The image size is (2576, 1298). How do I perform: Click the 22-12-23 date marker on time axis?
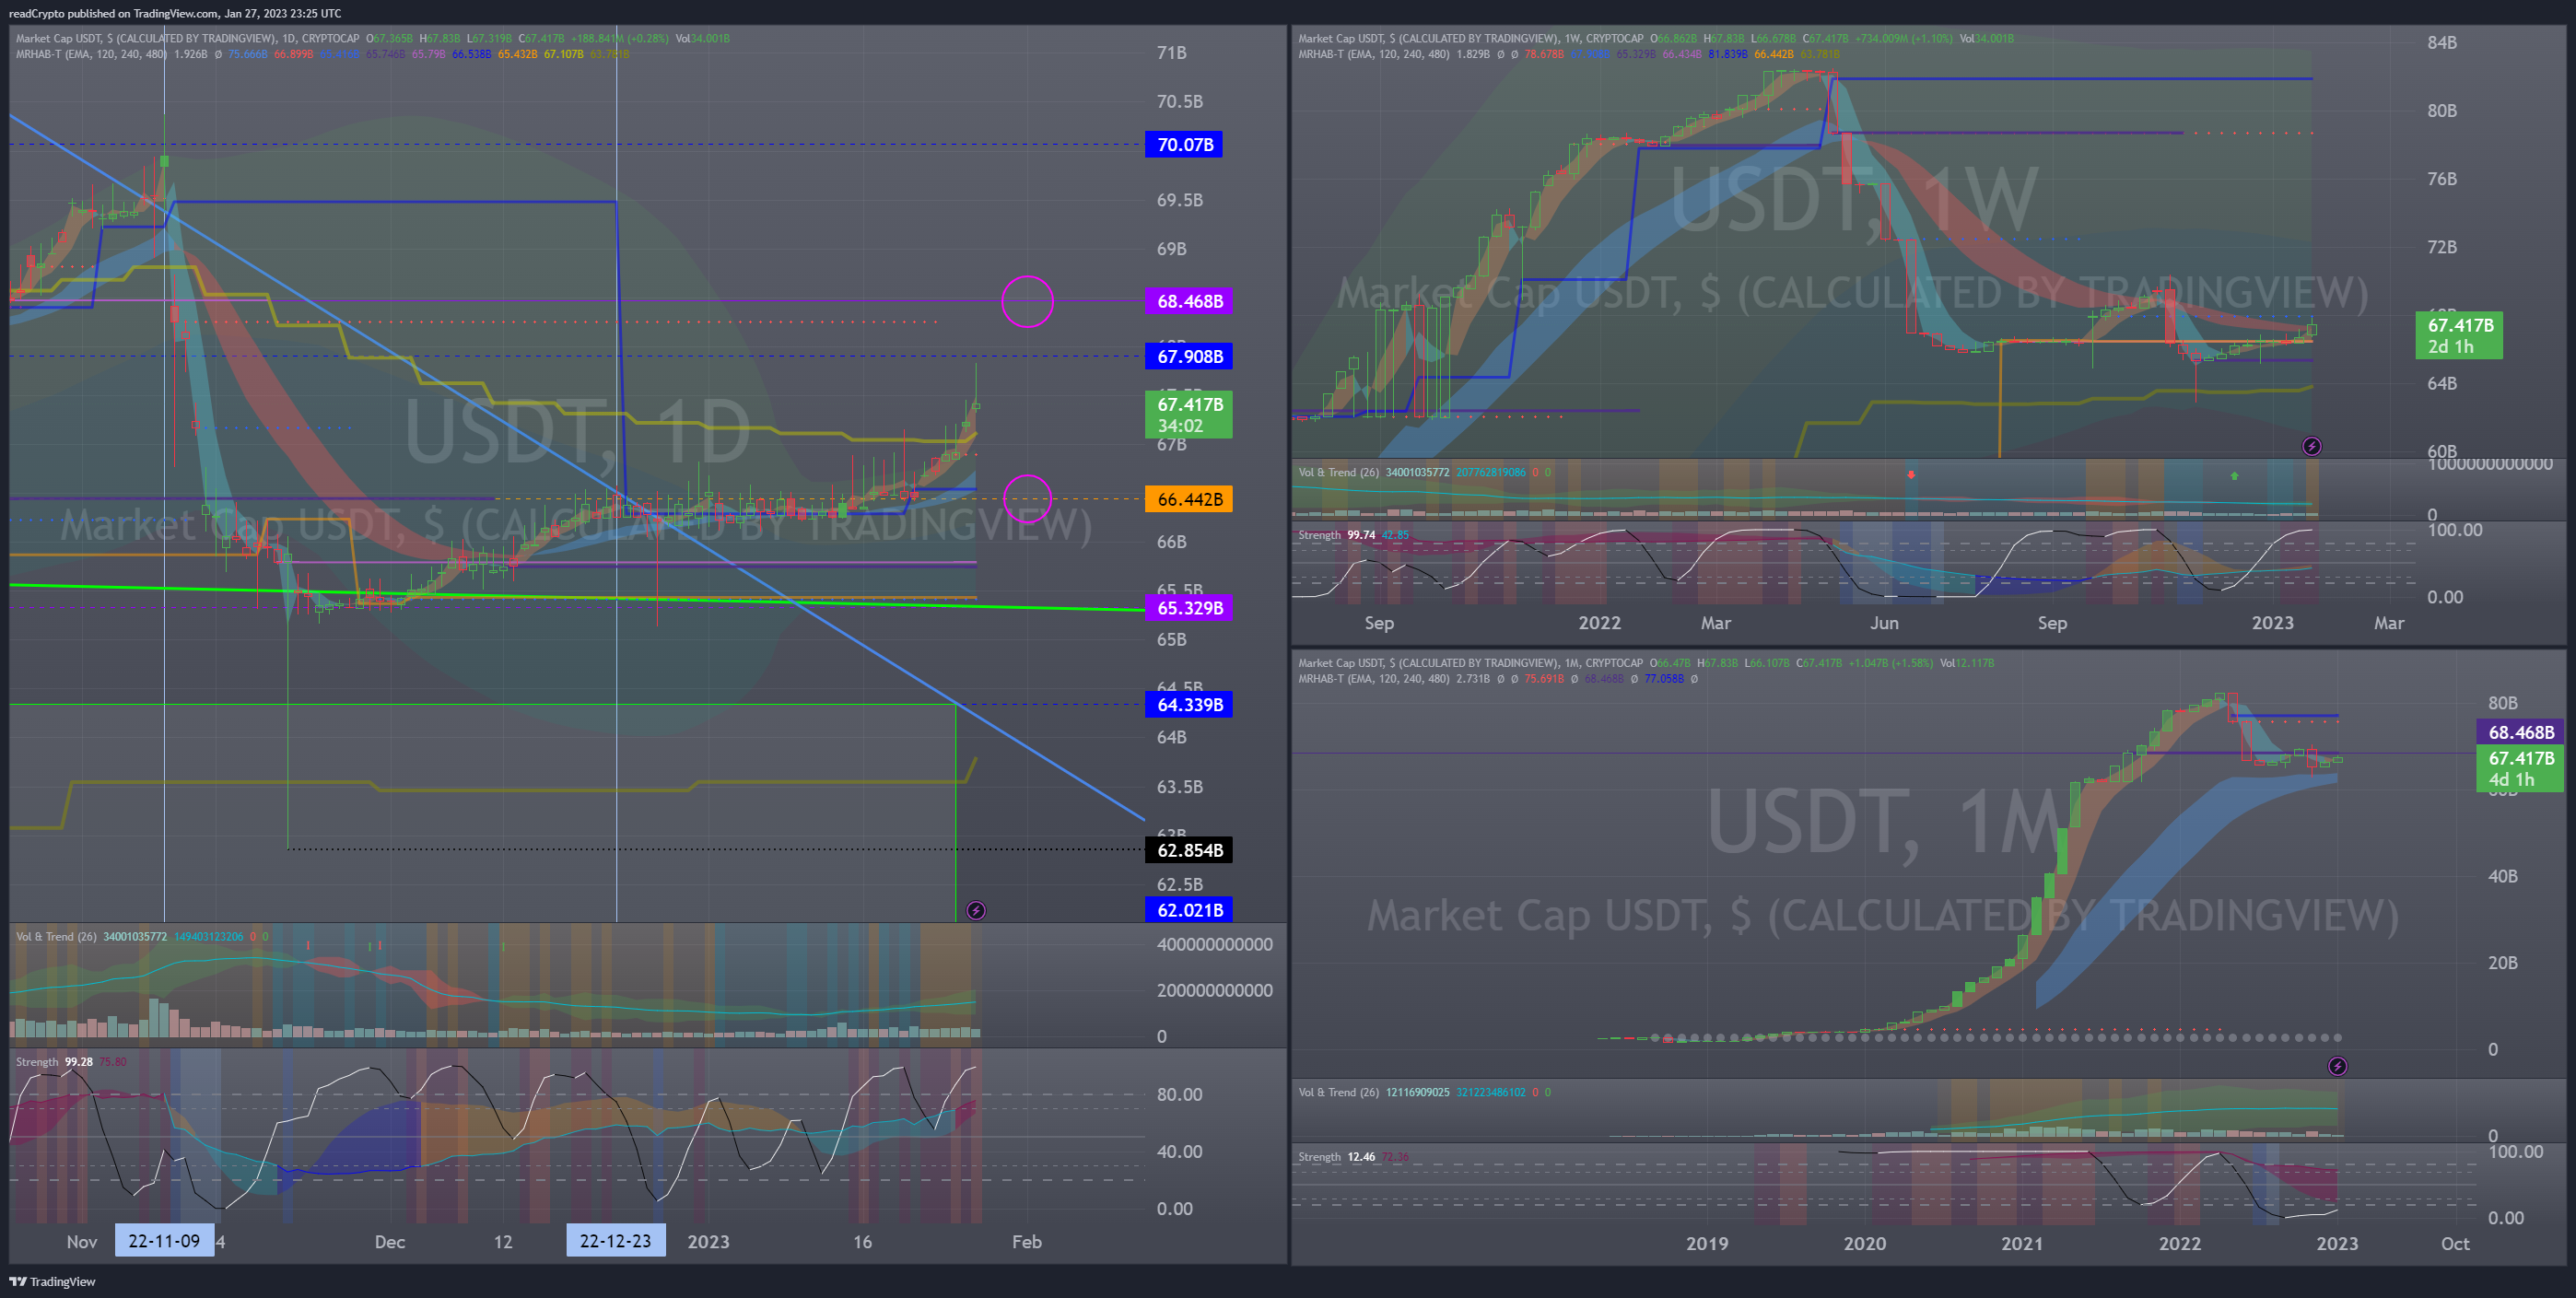(x=615, y=1241)
